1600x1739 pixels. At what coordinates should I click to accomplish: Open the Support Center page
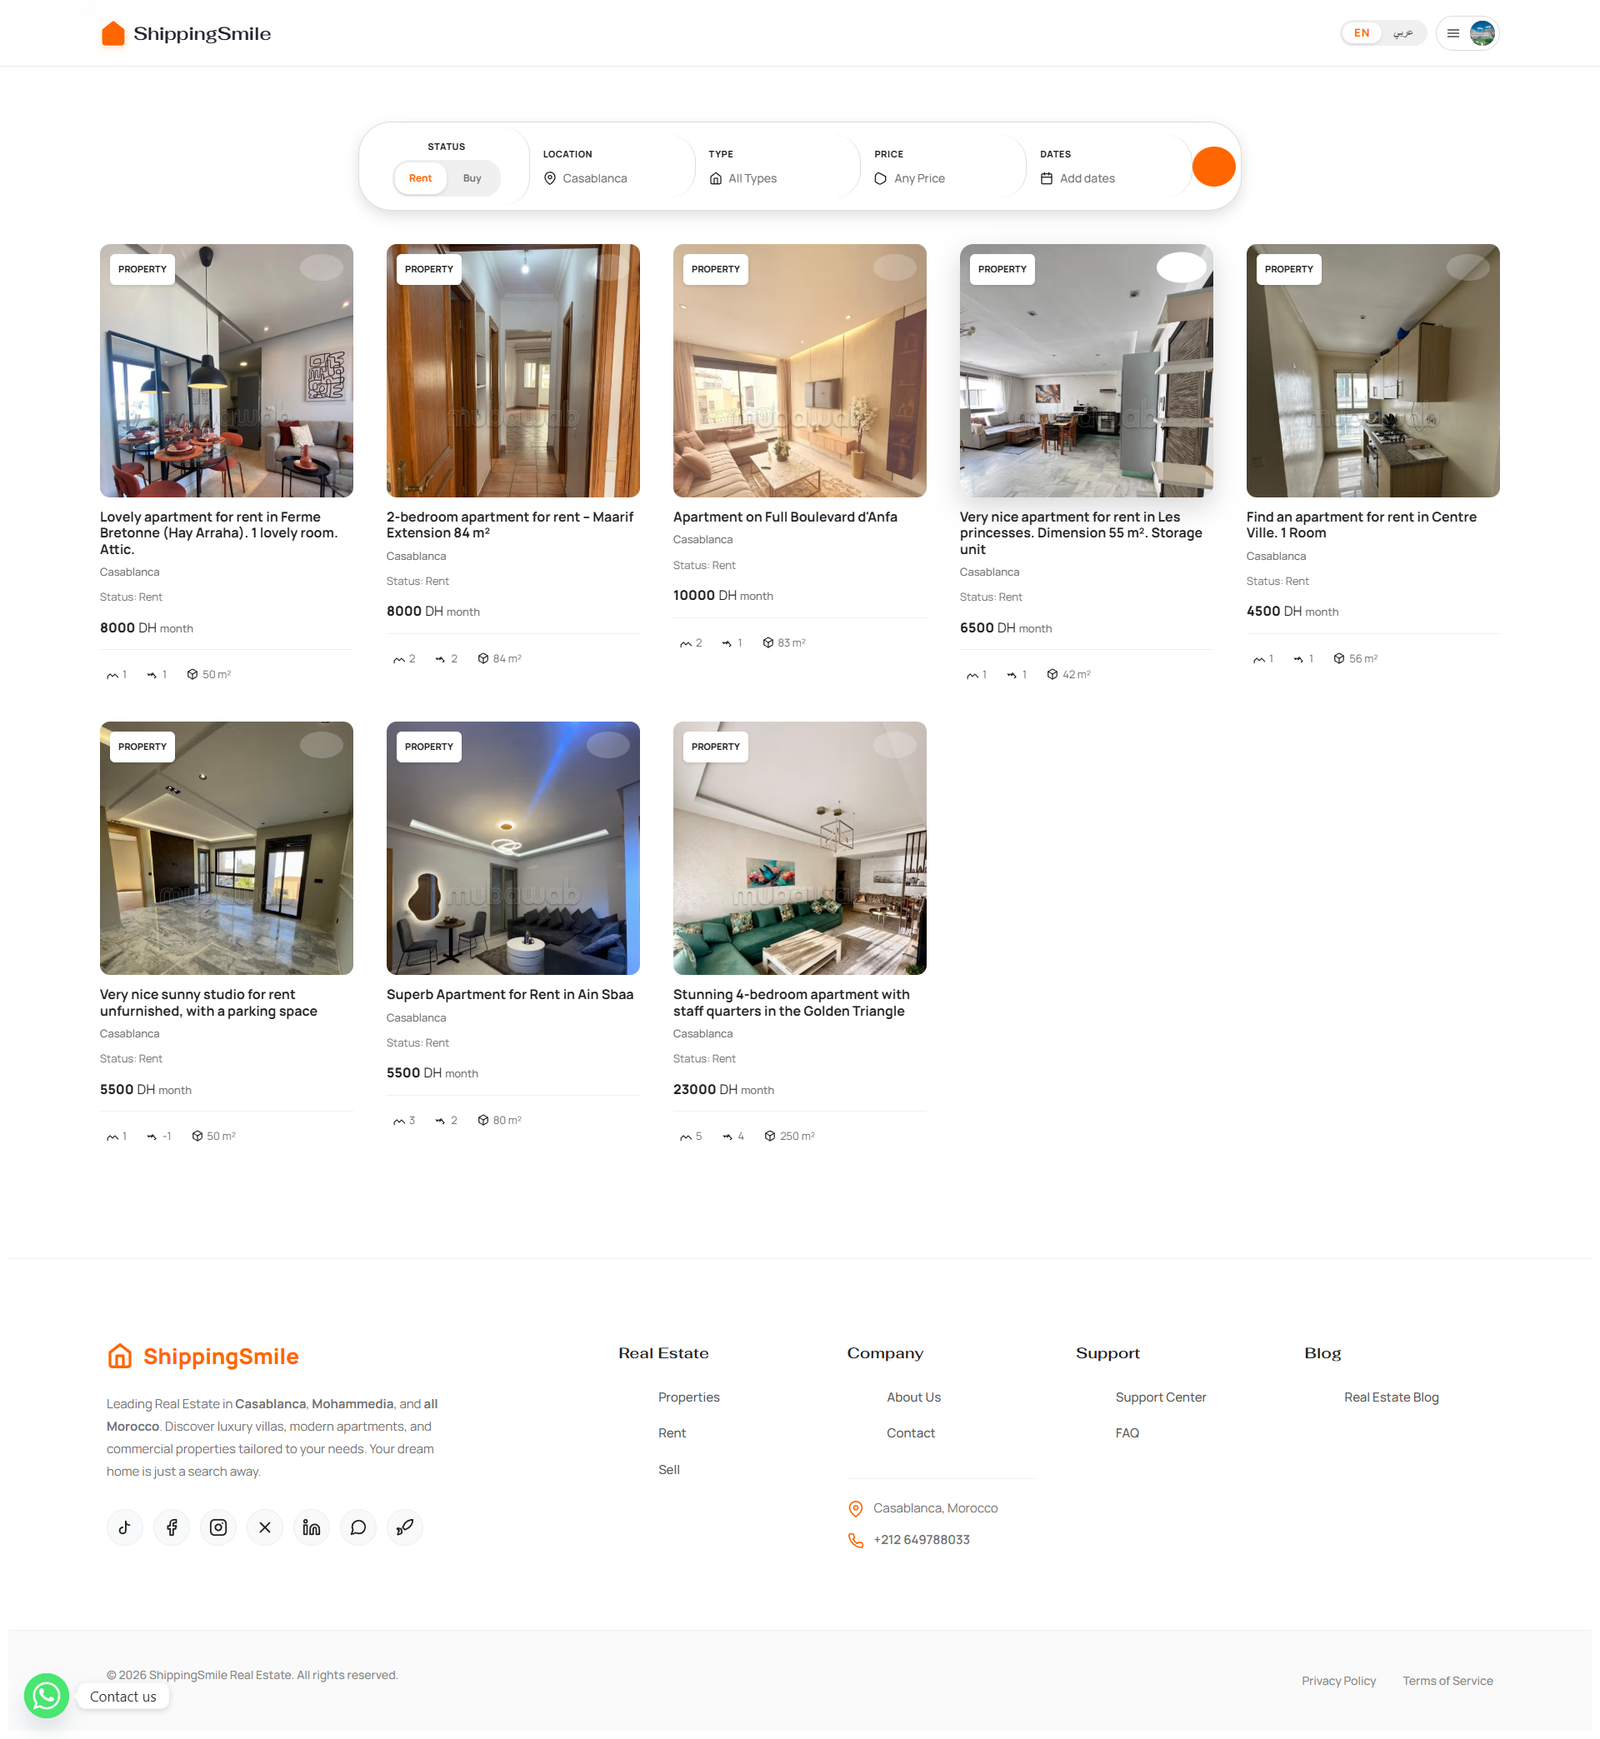[1160, 1397]
